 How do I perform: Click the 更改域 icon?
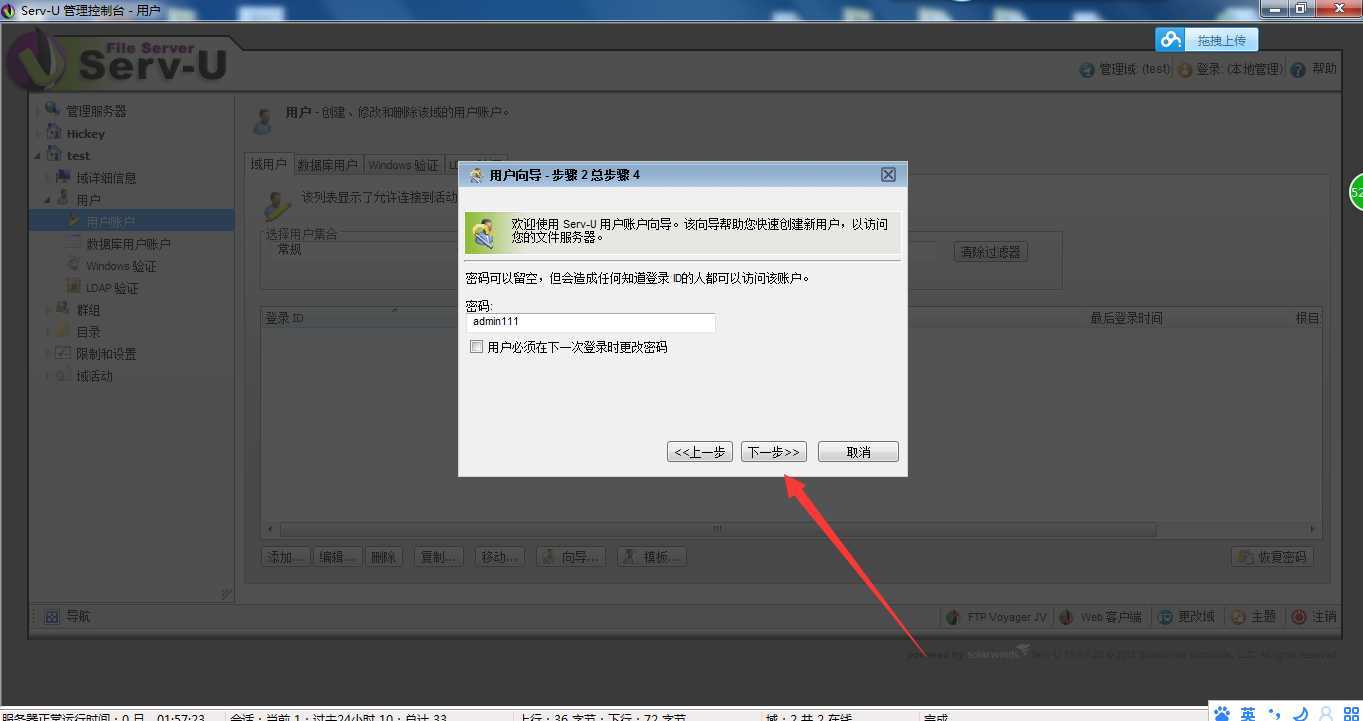(x=1165, y=618)
